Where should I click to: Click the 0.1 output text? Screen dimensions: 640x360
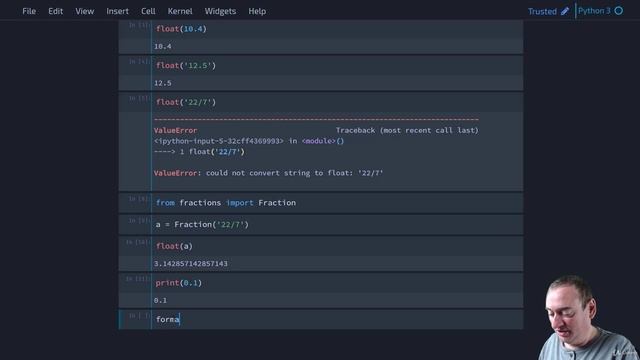point(160,300)
